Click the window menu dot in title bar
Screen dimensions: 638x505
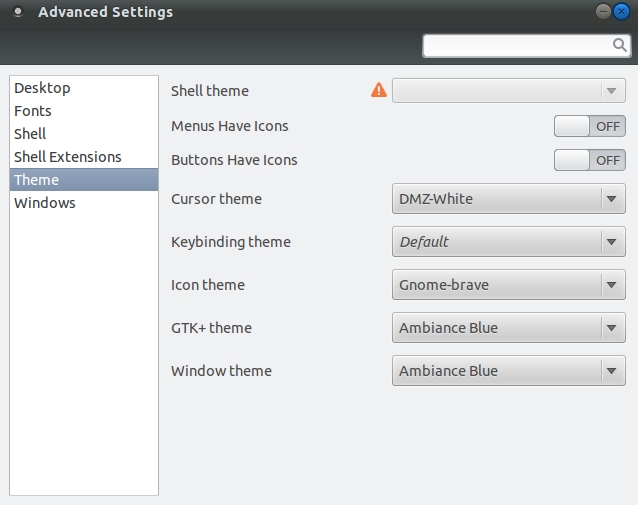18,12
